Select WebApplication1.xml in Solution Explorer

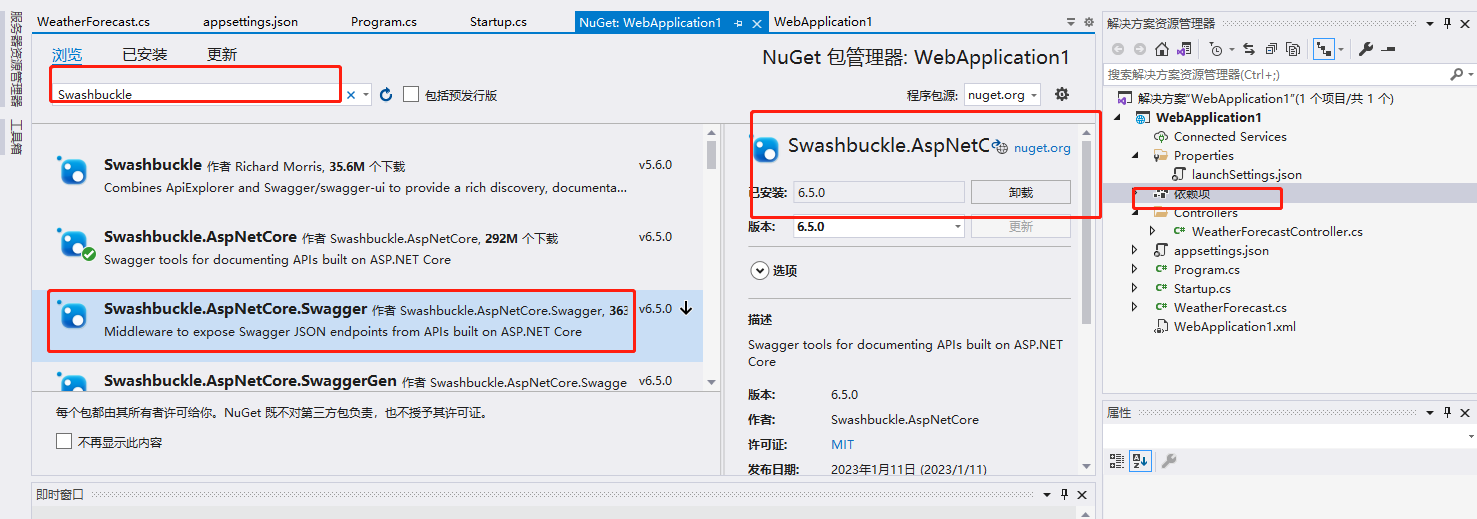click(1234, 326)
